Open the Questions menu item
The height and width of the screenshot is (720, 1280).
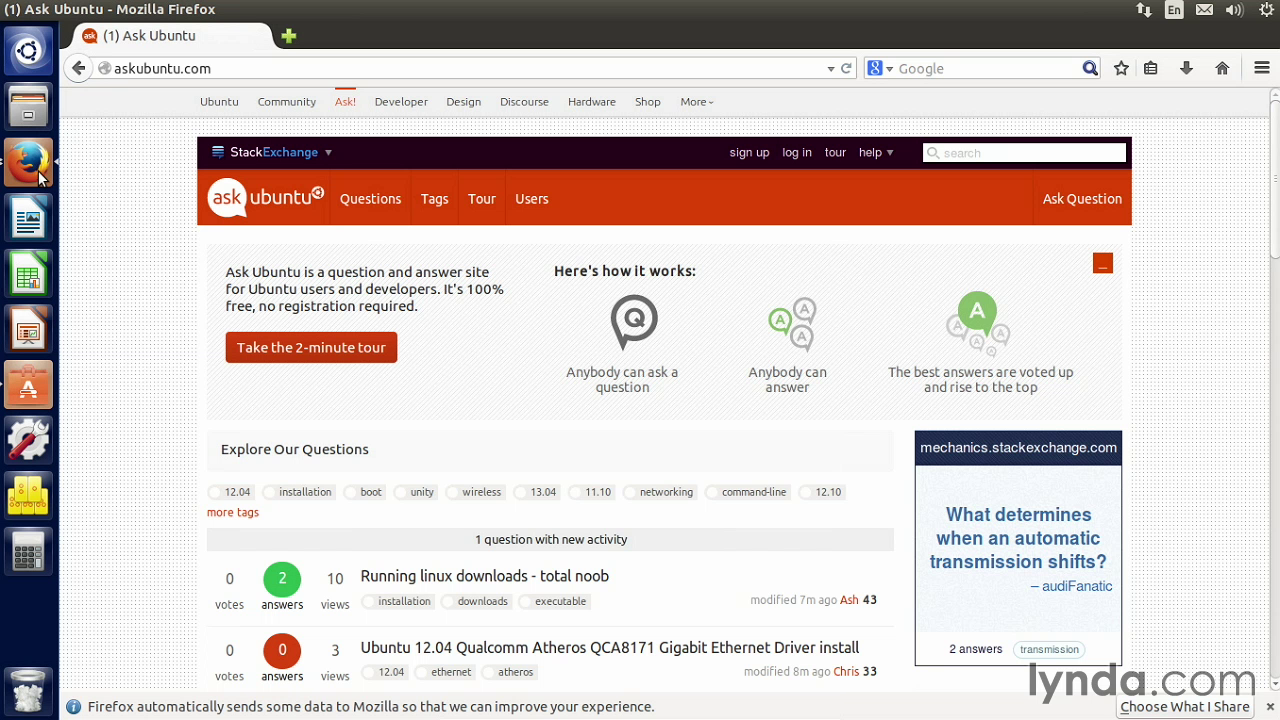370,199
